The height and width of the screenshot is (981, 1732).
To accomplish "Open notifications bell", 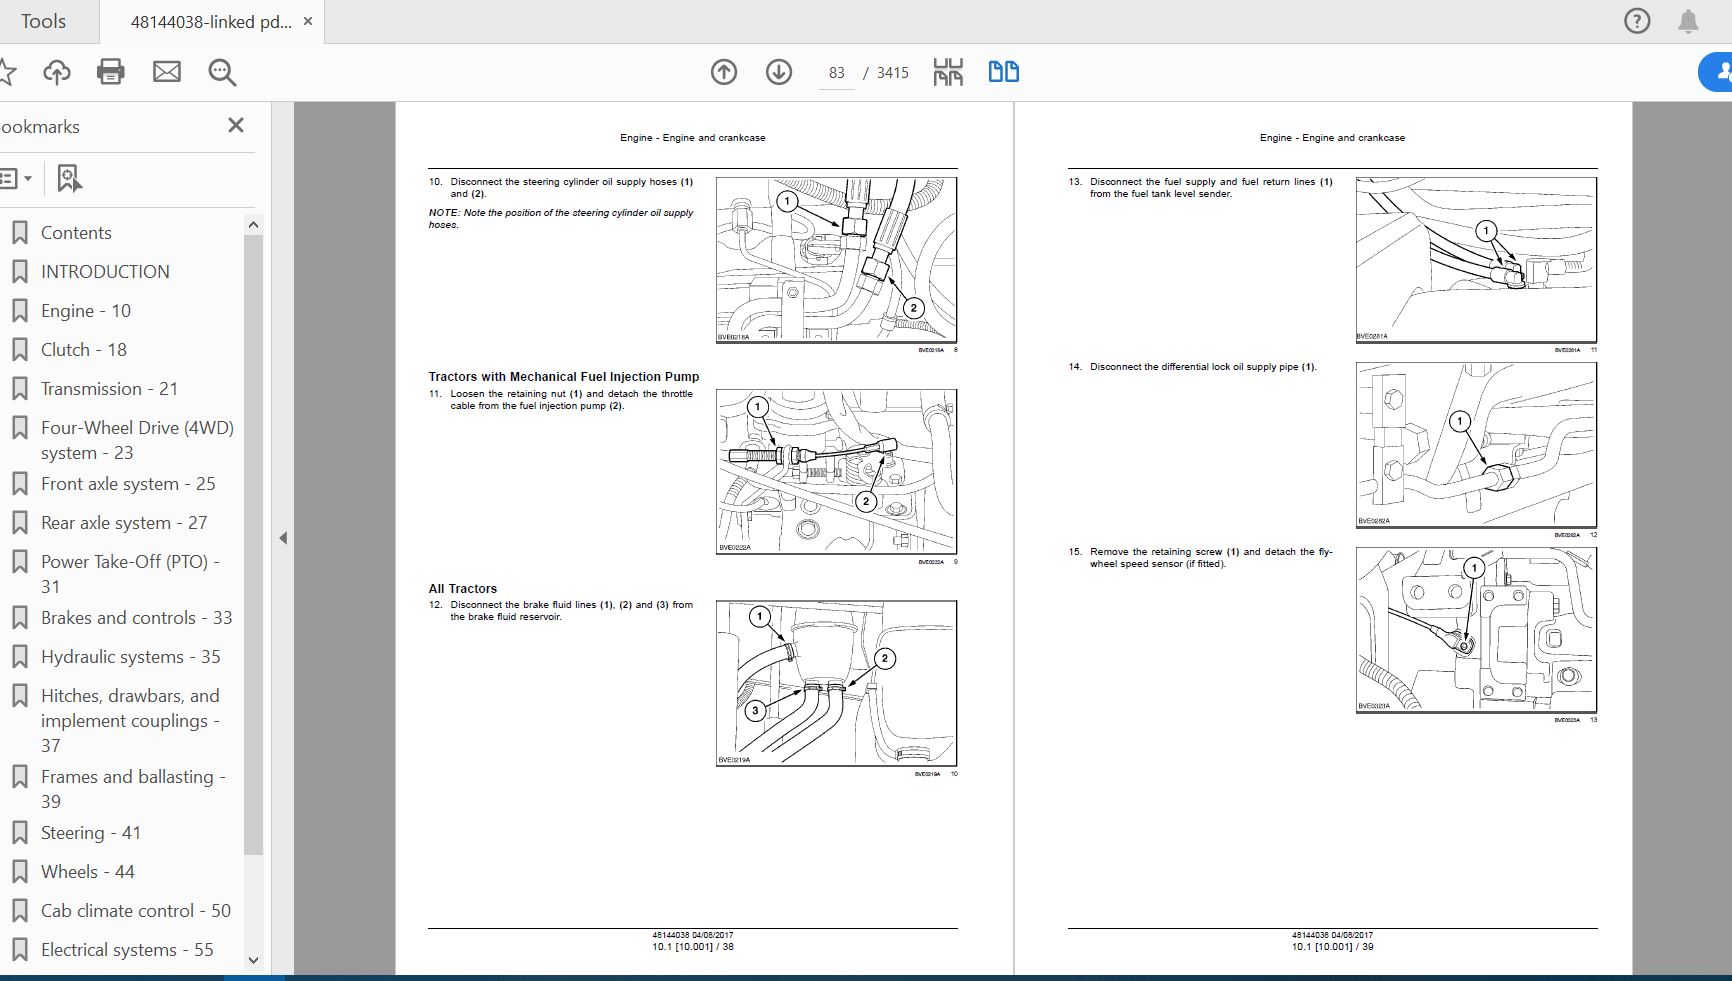I will click(x=1688, y=21).
